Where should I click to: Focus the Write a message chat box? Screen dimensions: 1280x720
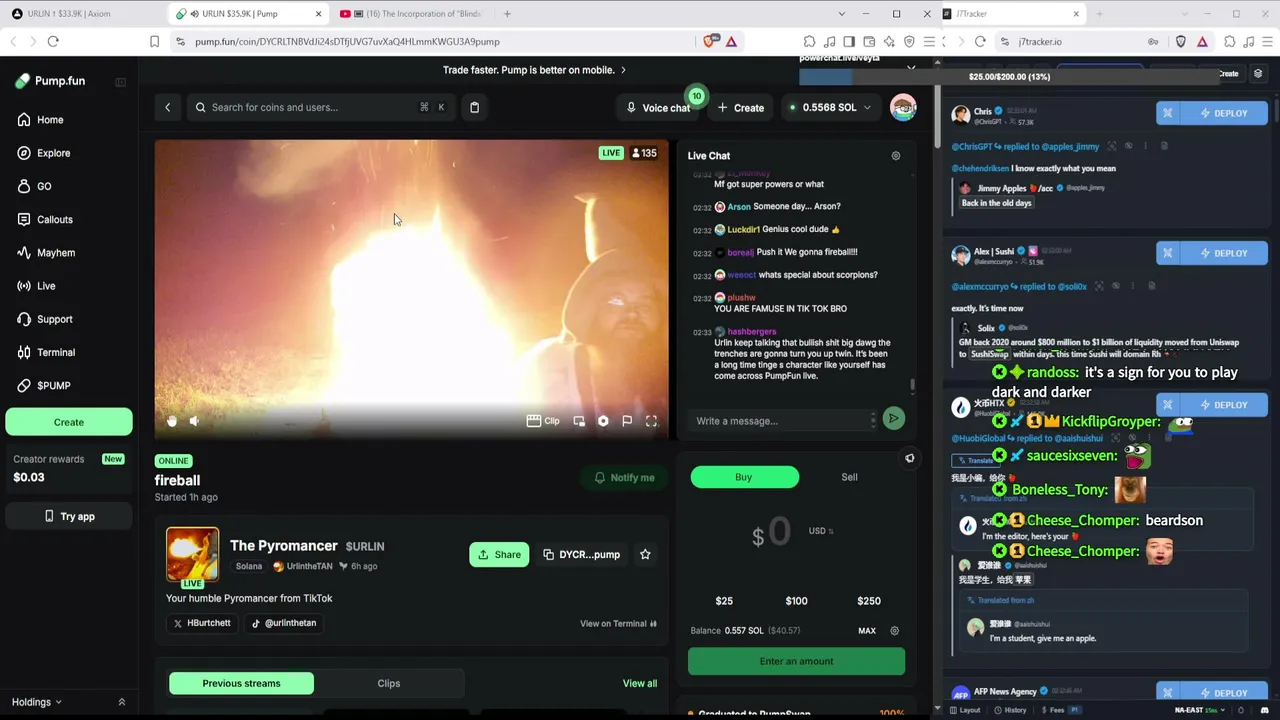click(782, 421)
